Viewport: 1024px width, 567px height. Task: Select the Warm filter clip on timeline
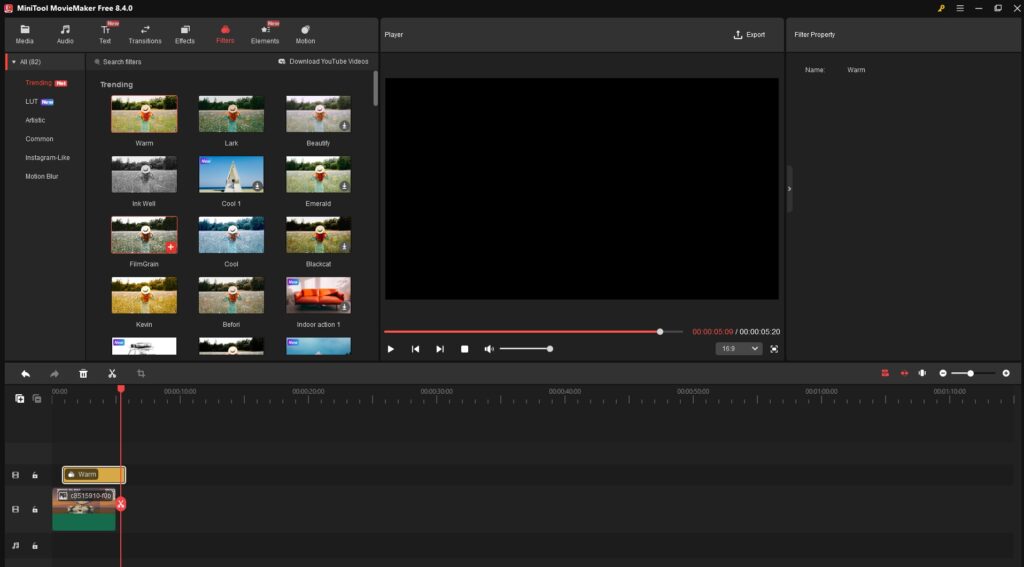point(94,475)
